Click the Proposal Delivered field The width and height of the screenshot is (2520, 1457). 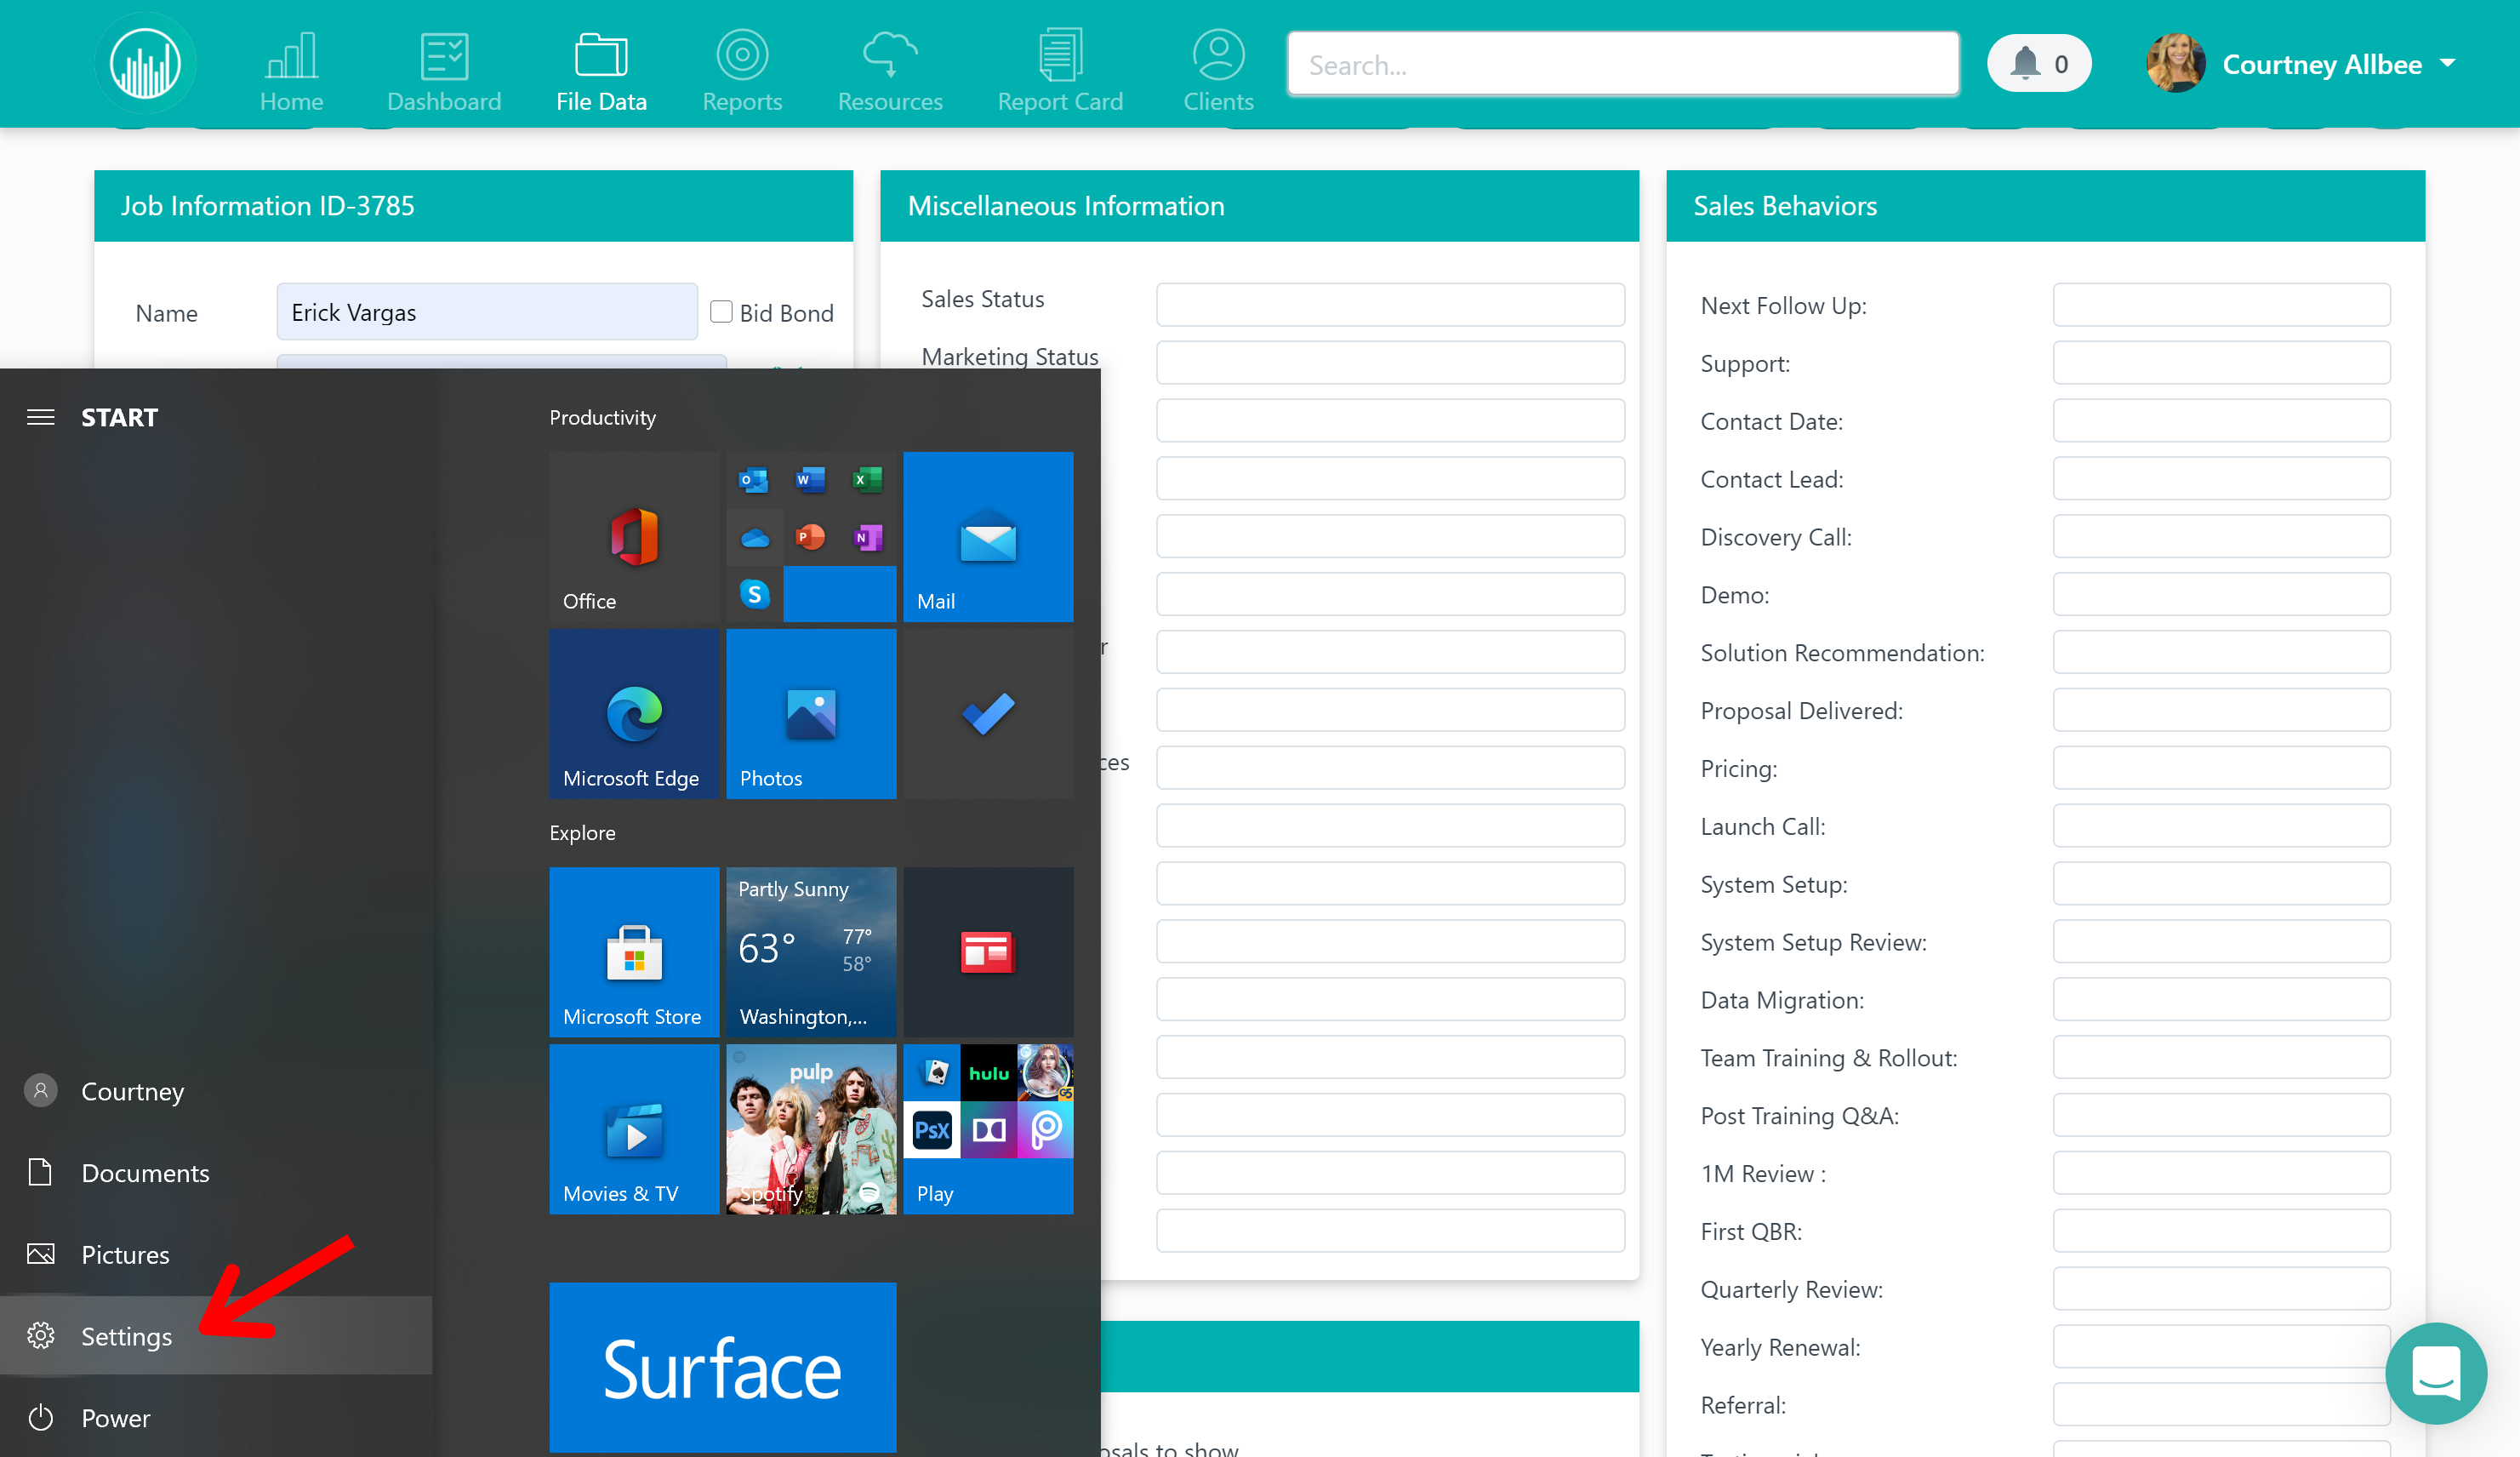[x=2221, y=710]
